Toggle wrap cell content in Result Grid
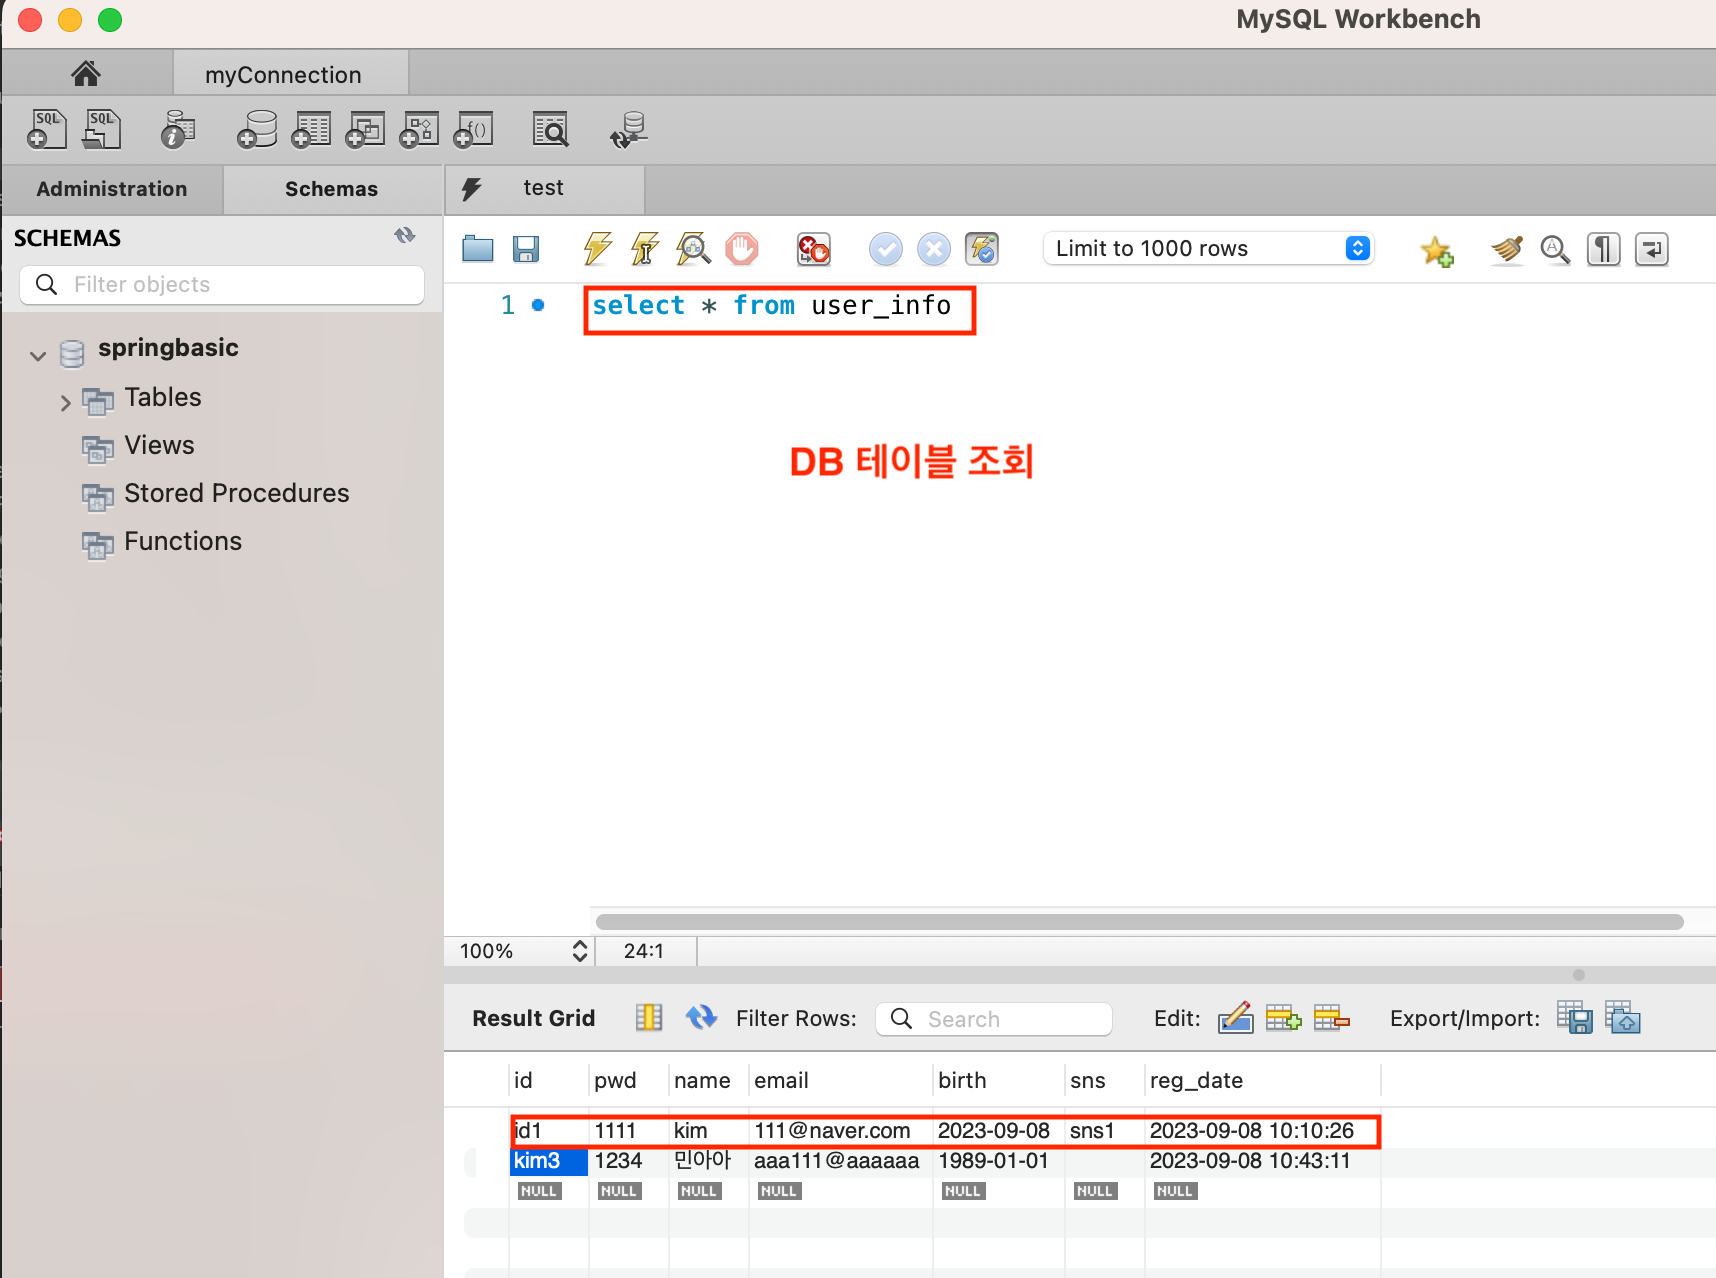The width and height of the screenshot is (1716, 1278). (x=649, y=1018)
